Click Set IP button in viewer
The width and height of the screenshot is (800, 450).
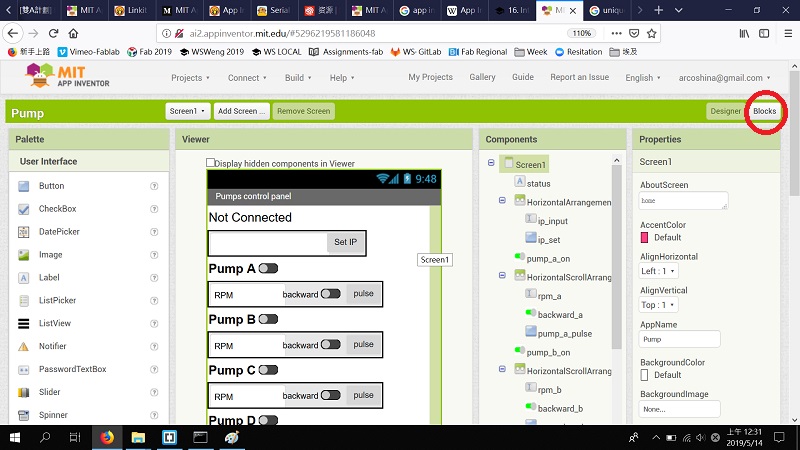[345, 242]
